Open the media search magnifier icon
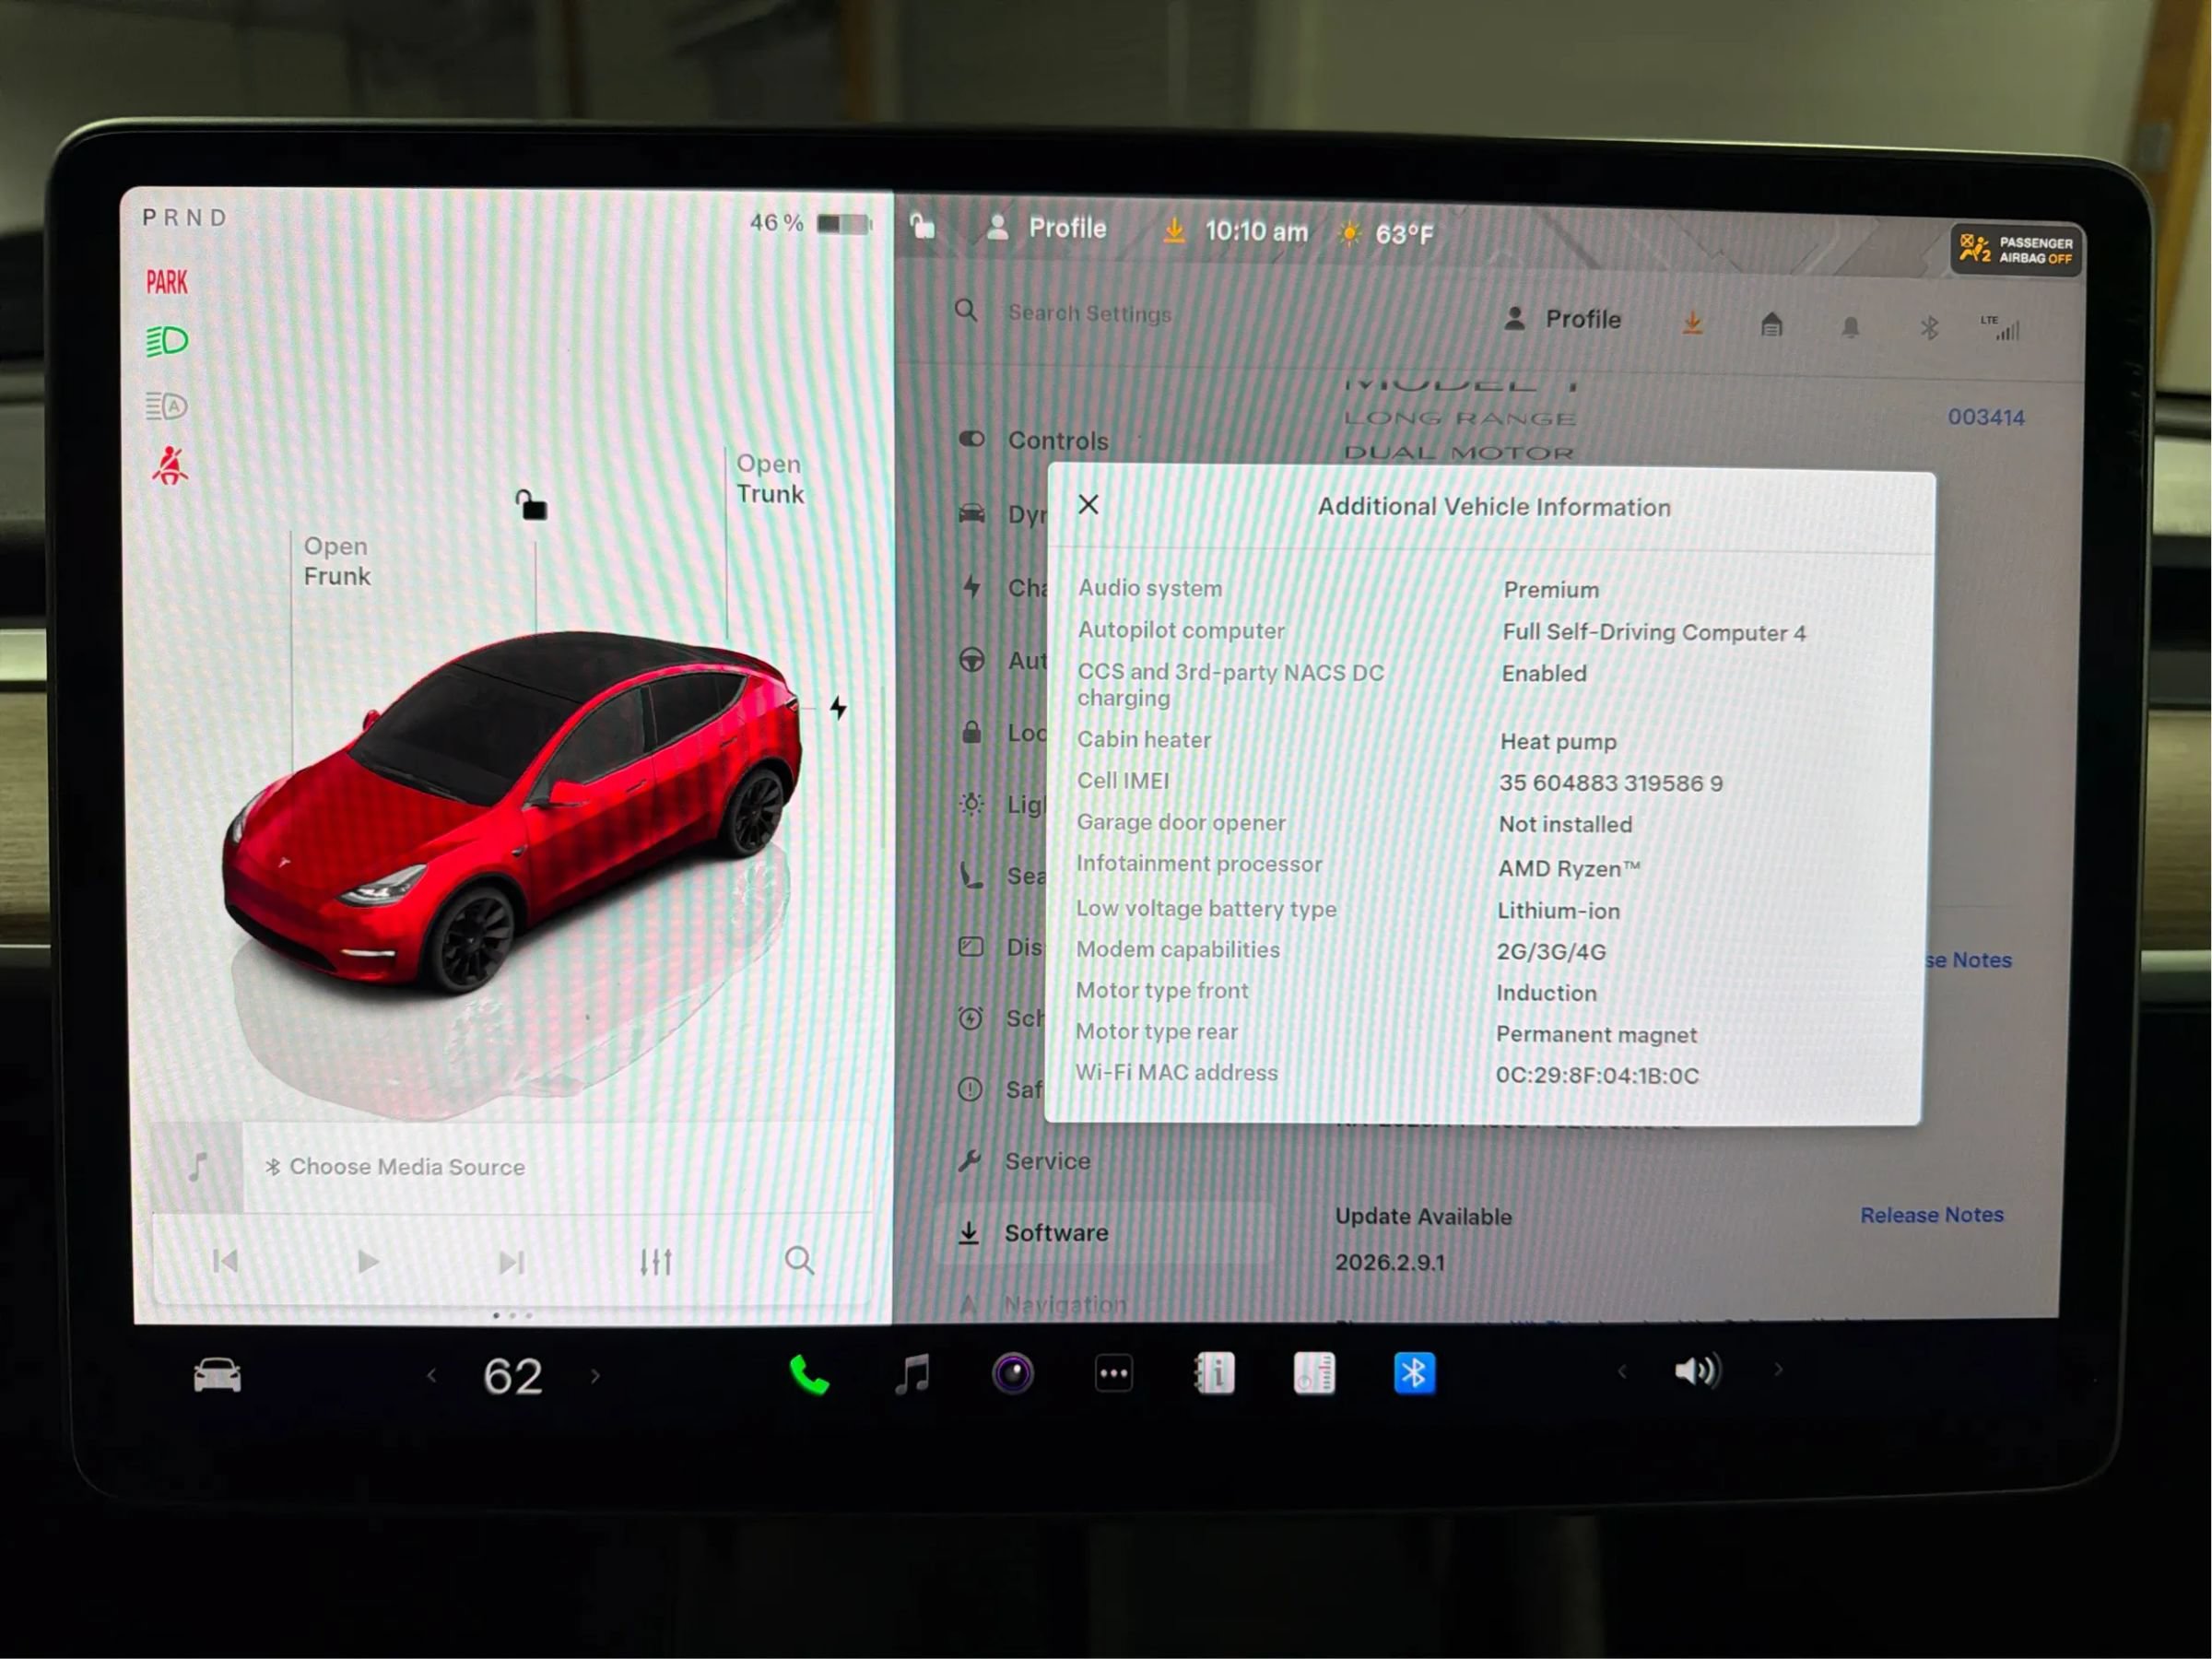 tap(799, 1260)
